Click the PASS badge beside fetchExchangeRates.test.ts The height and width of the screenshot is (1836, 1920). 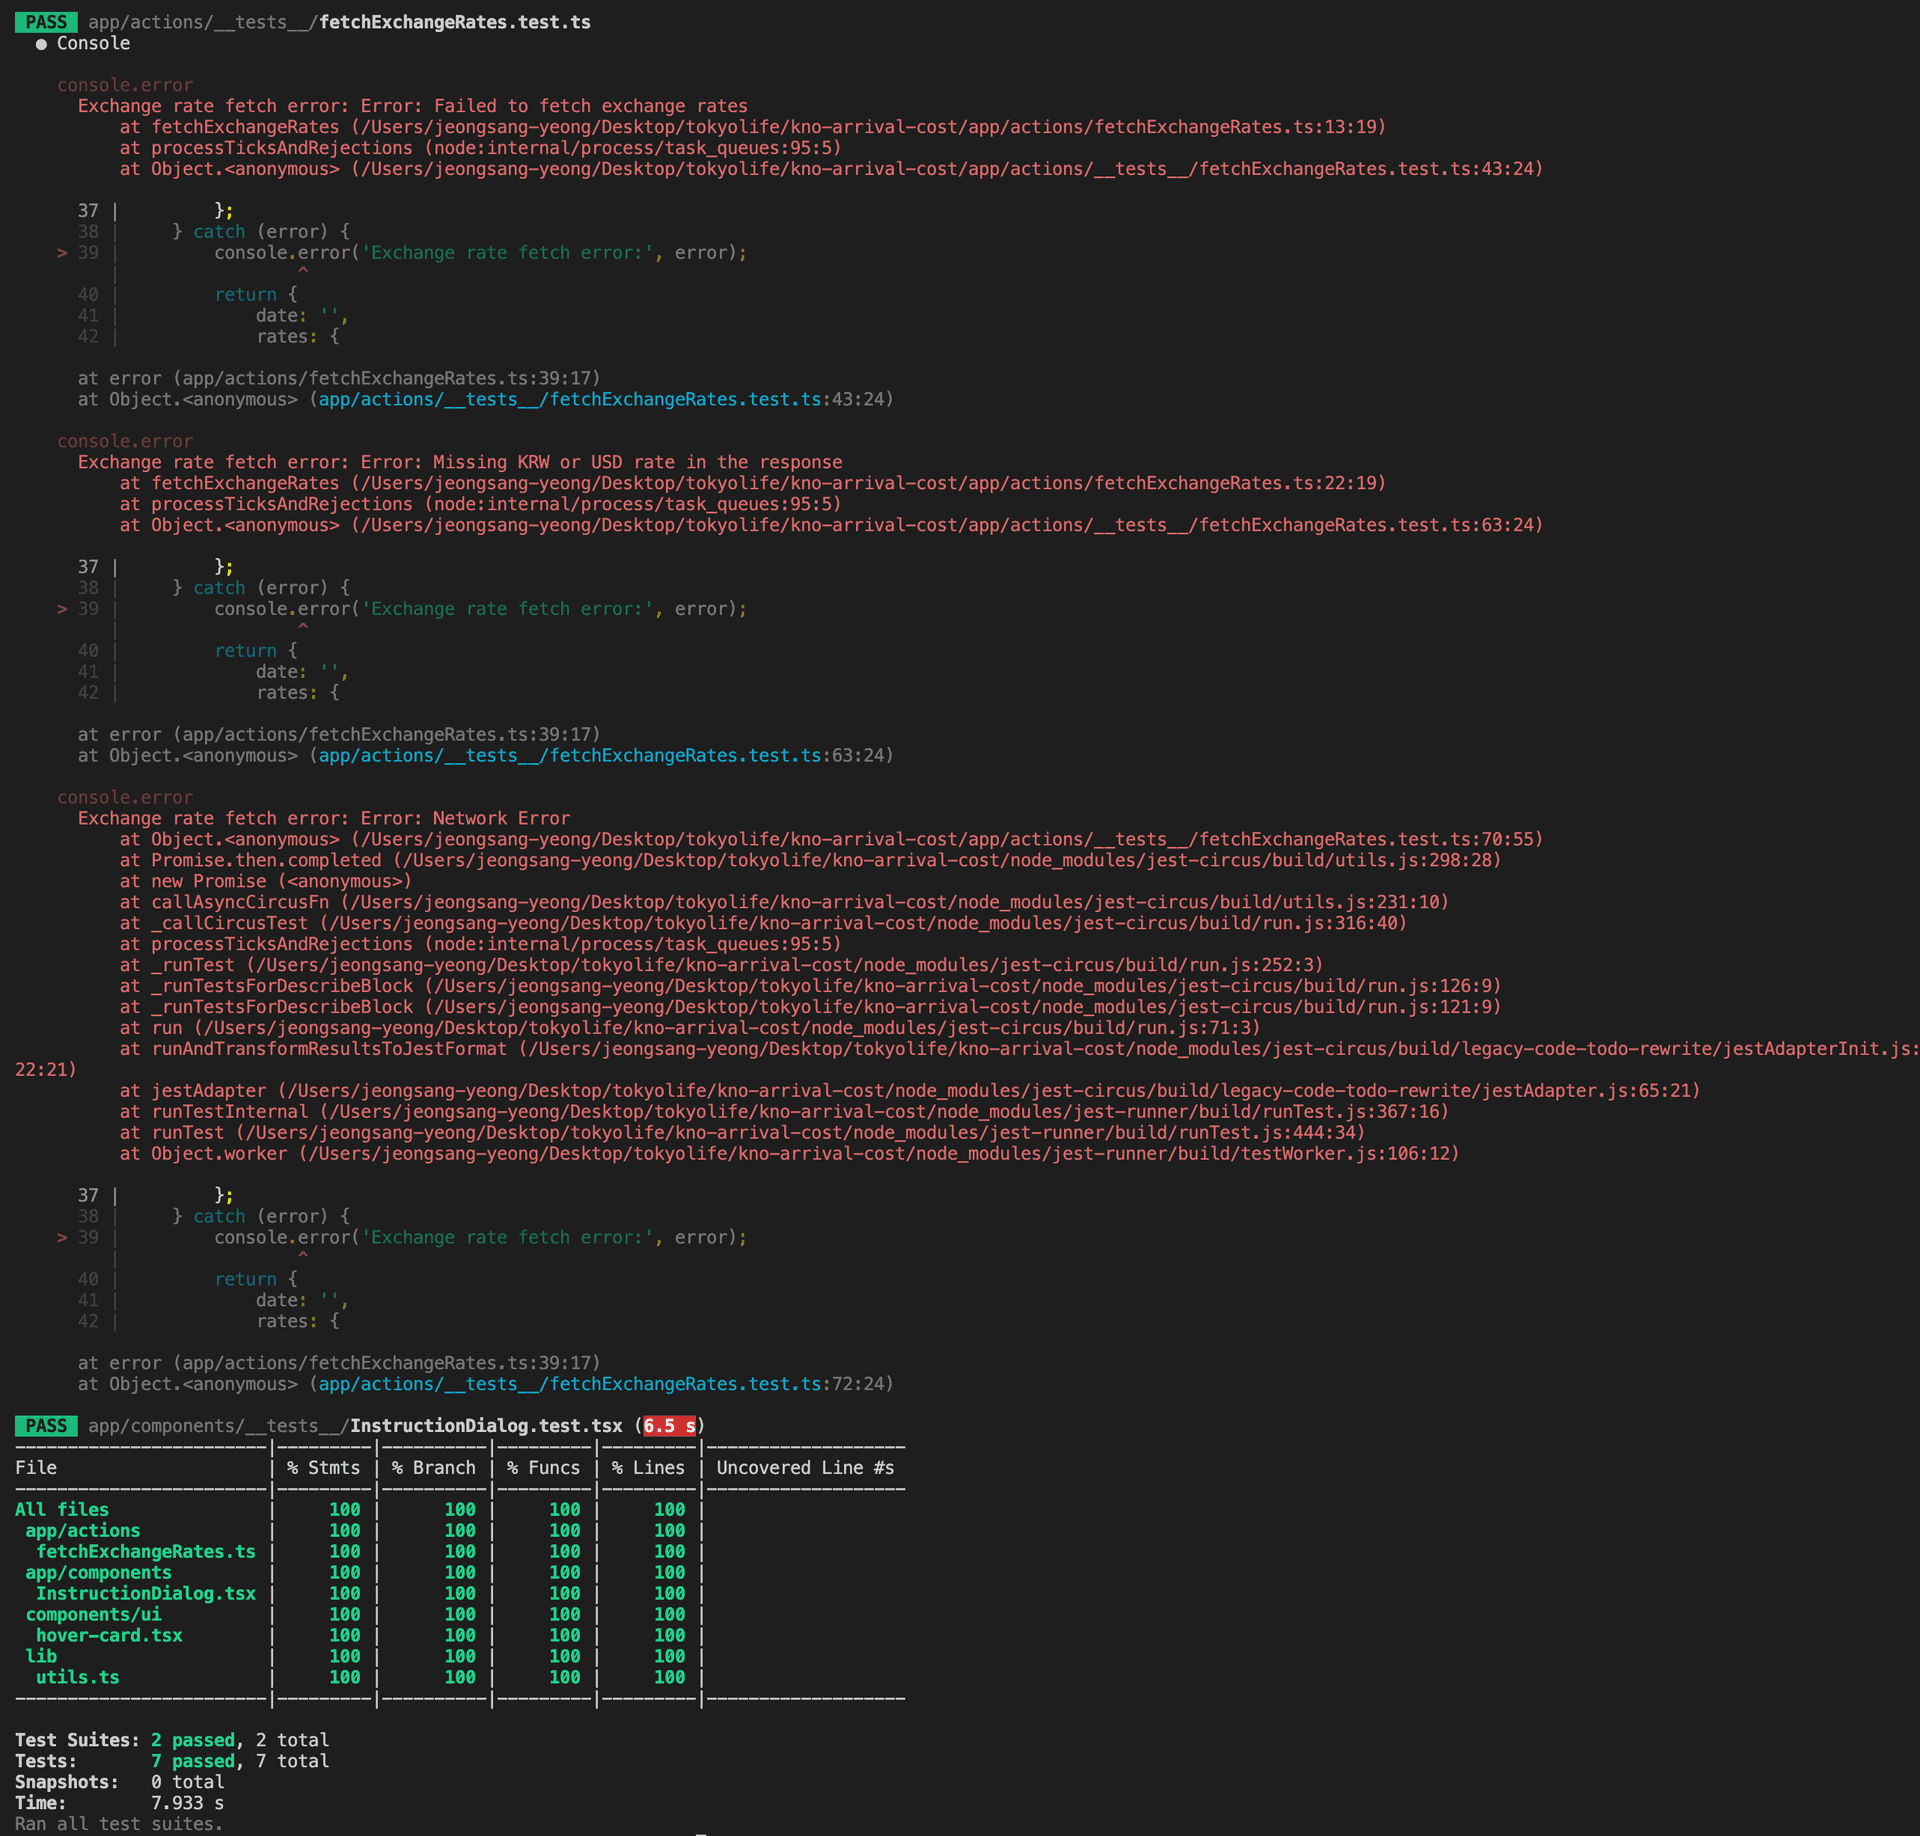pos(46,22)
